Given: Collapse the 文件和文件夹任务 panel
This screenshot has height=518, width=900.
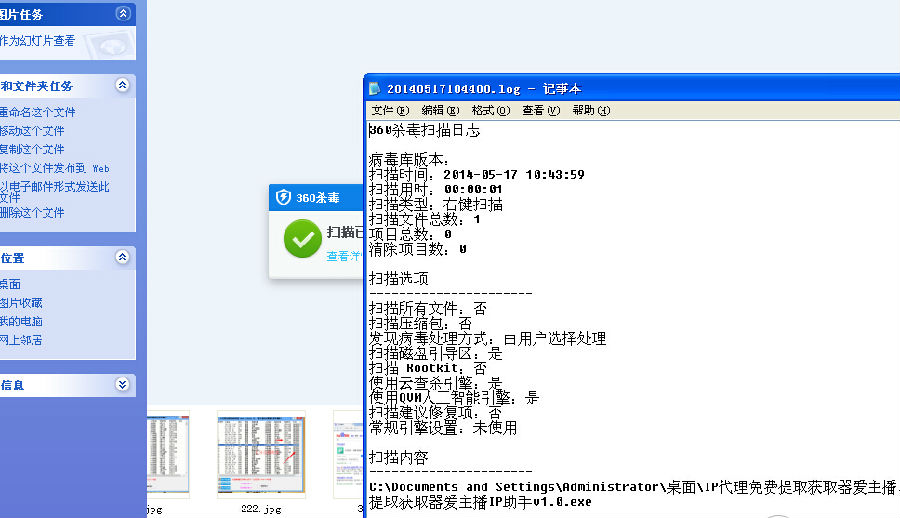Looking at the screenshot, I should (122, 86).
